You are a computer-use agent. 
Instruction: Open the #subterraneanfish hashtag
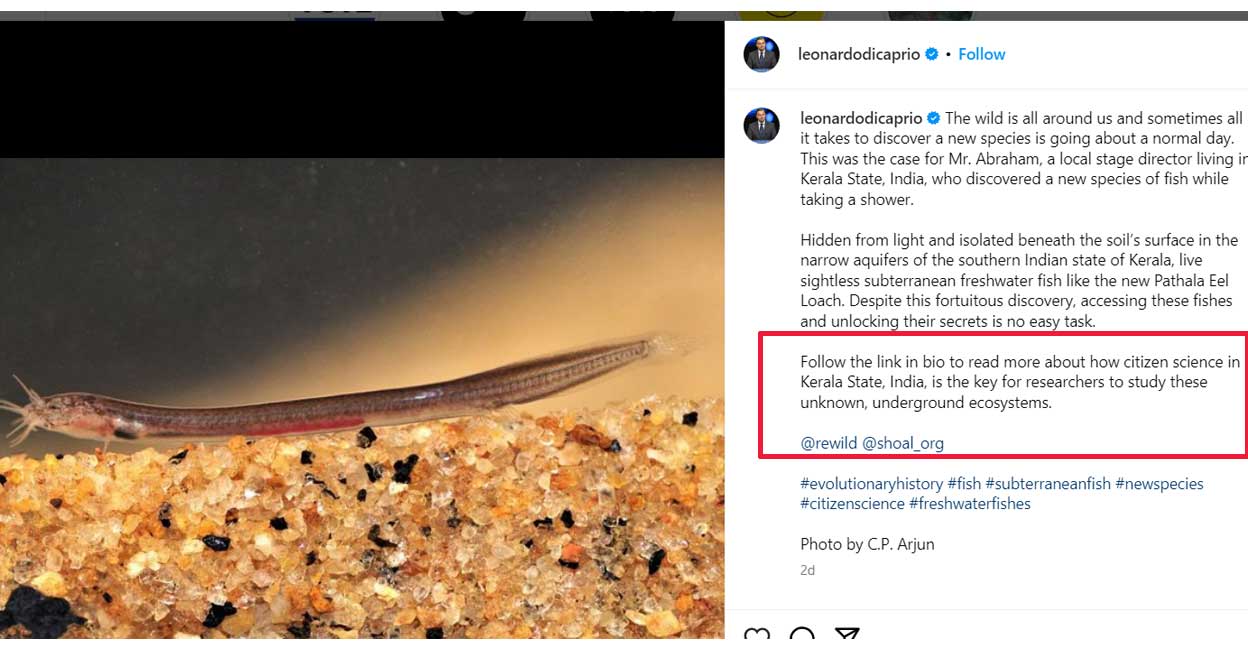point(1048,484)
